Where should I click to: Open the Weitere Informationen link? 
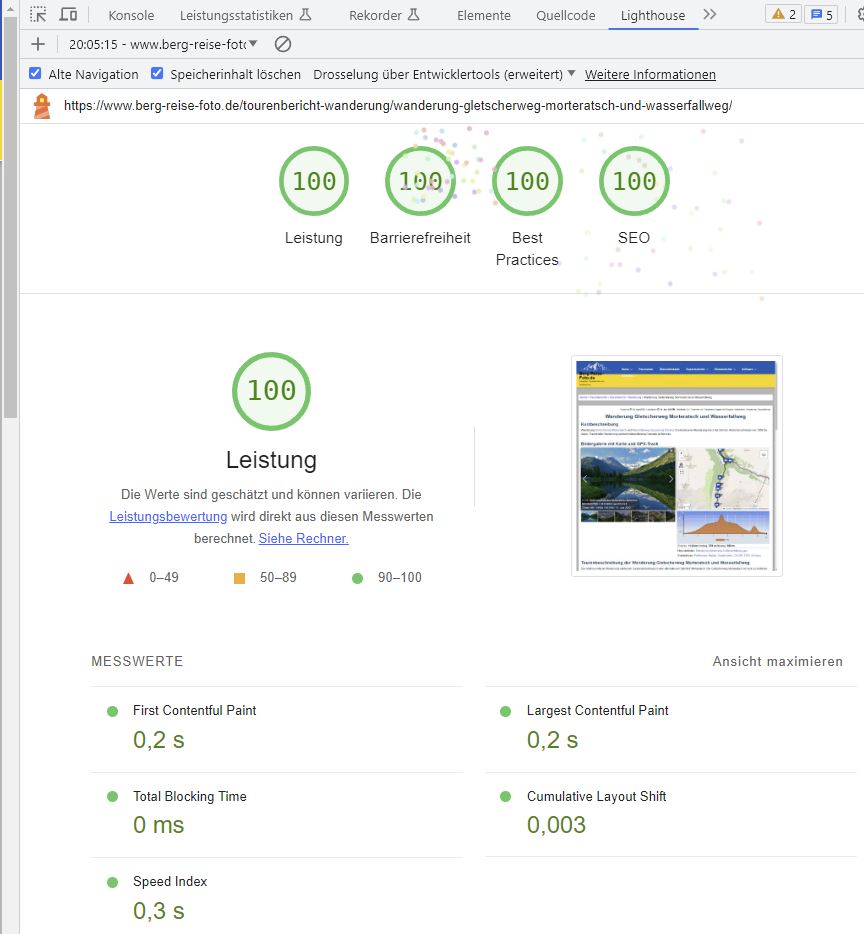tap(650, 74)
